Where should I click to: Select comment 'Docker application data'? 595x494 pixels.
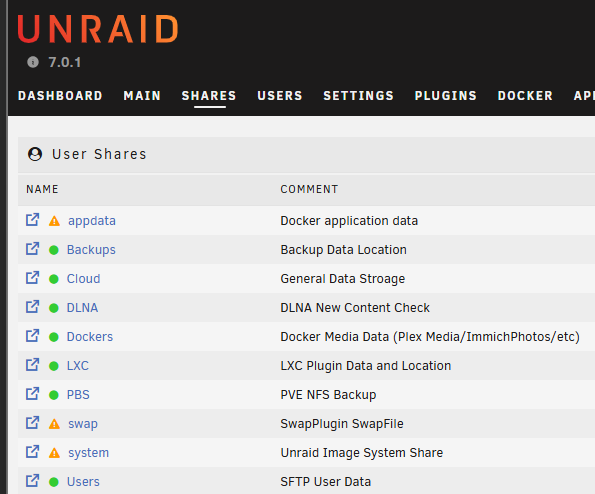349,221
